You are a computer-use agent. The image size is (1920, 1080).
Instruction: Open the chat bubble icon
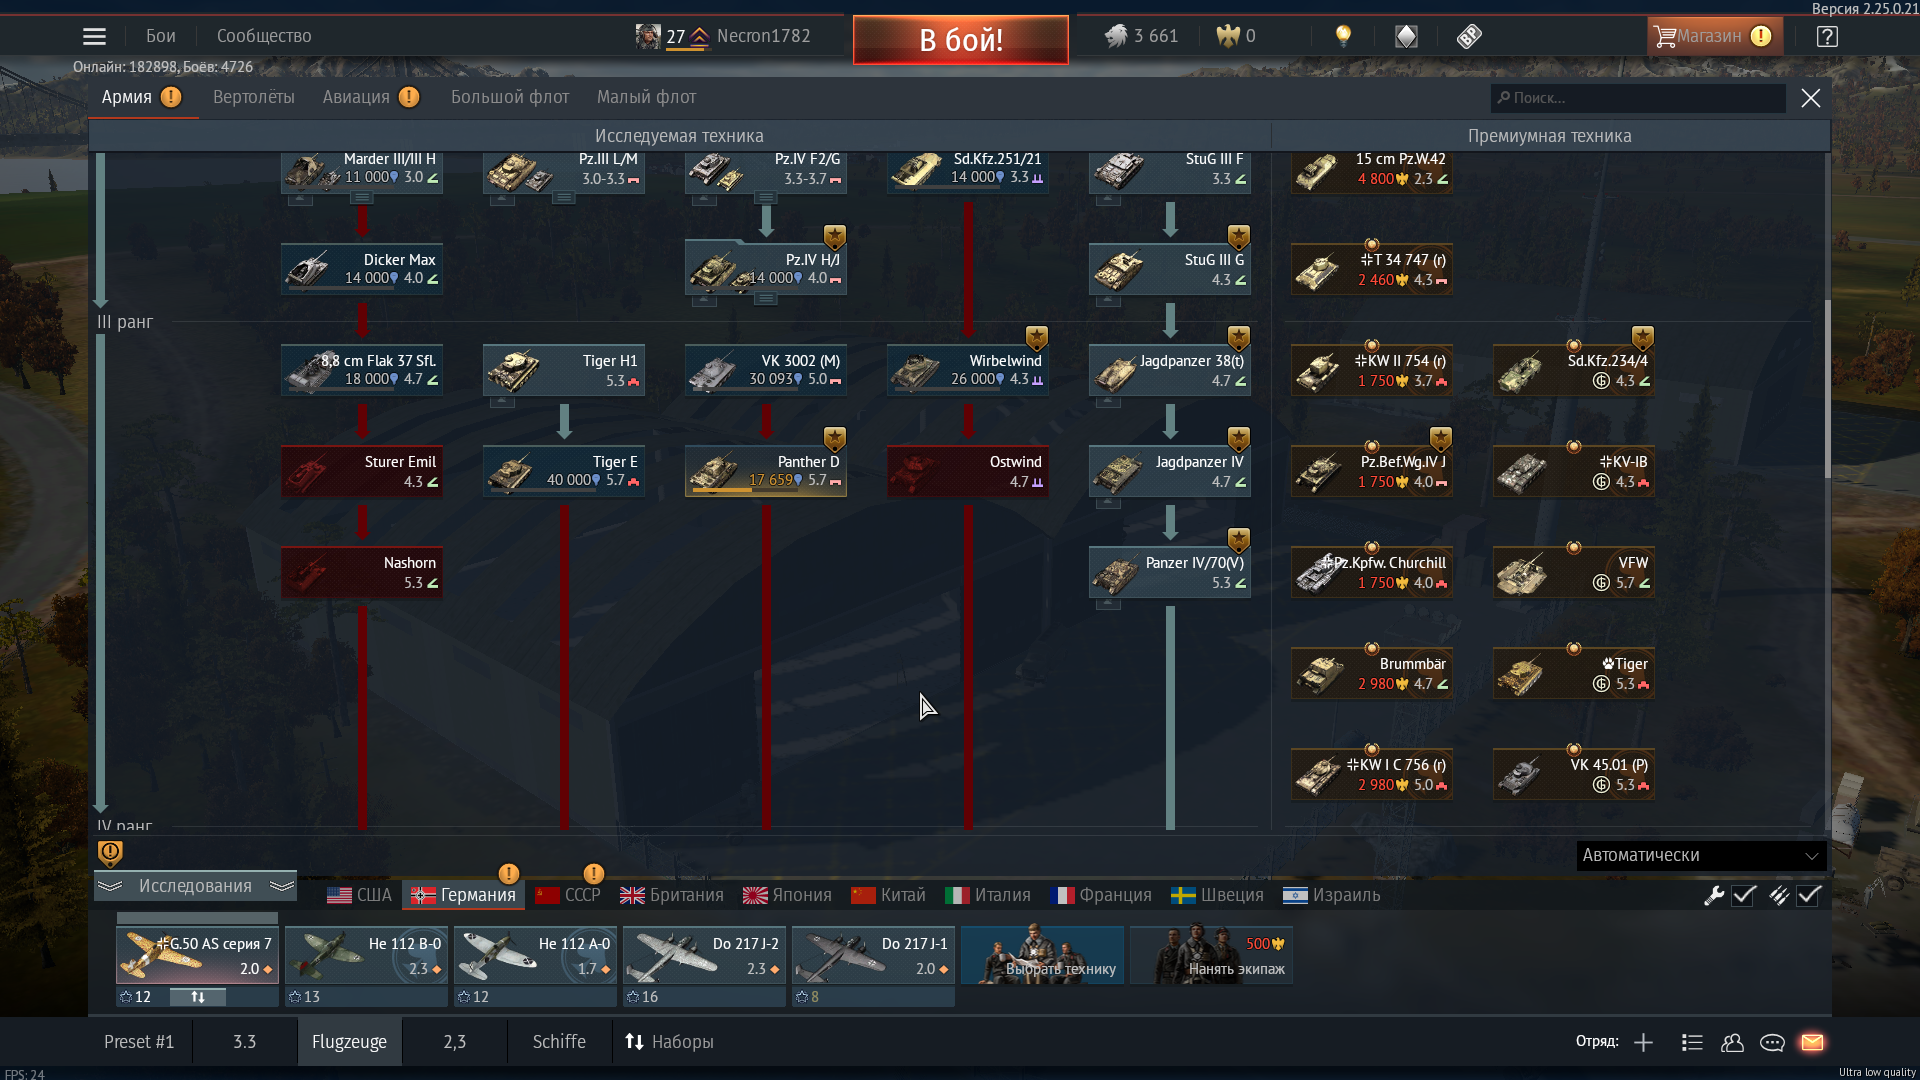[x=1772, y=1042]
